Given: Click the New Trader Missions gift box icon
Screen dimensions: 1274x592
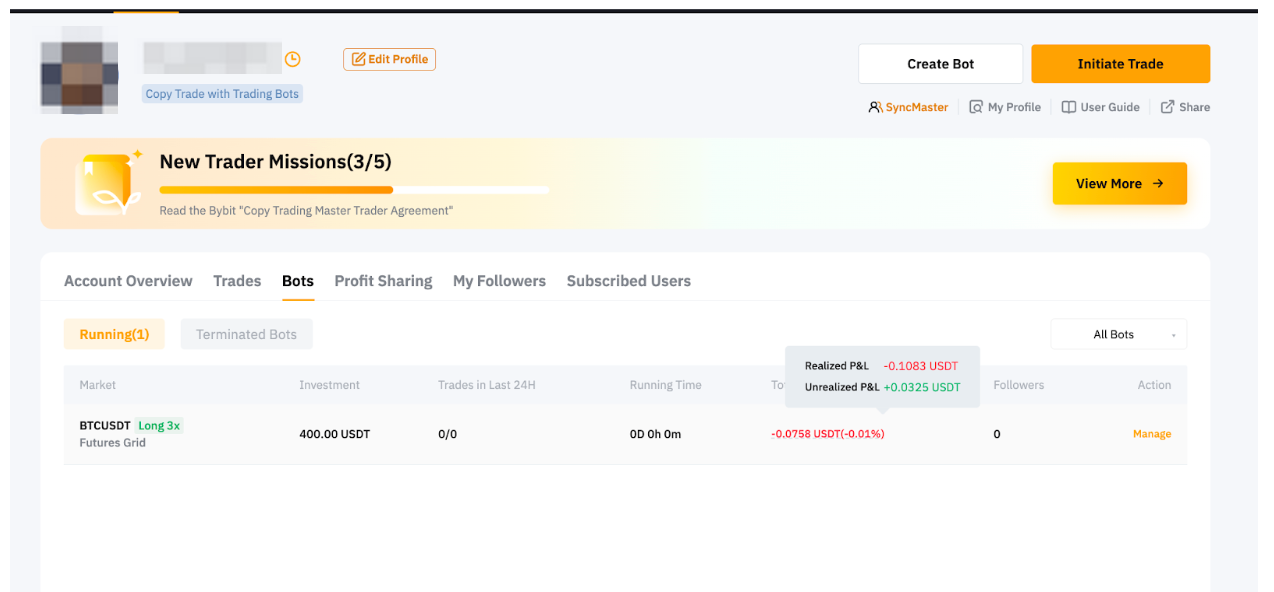Looking at the screenshot, I should click(105, 184).
